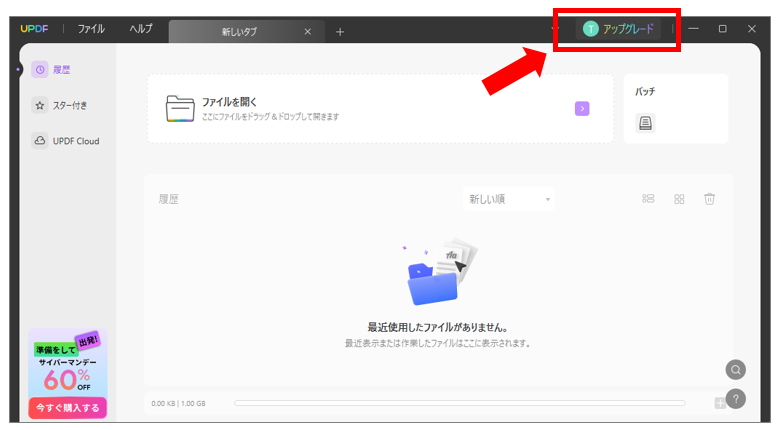Click the purple arrow button to open file
The image size is (783, 430).
(582, 108)
